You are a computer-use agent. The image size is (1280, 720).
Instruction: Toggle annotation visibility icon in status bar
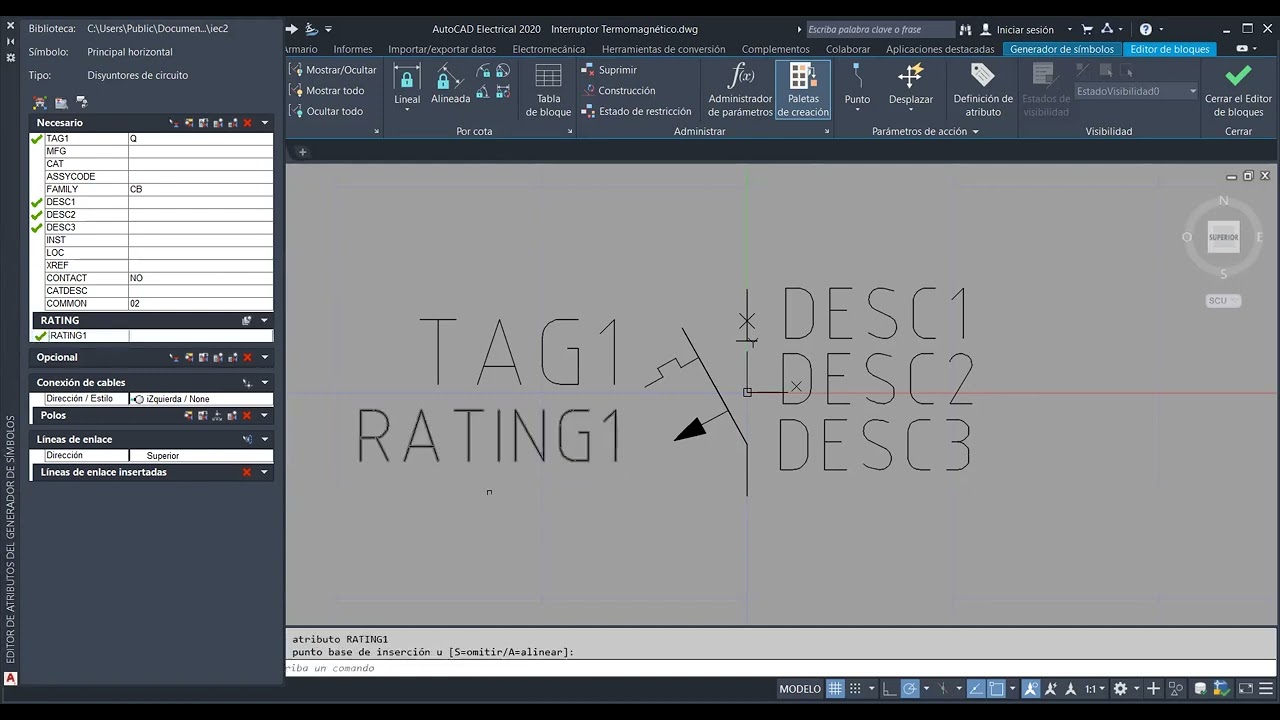1030,689
